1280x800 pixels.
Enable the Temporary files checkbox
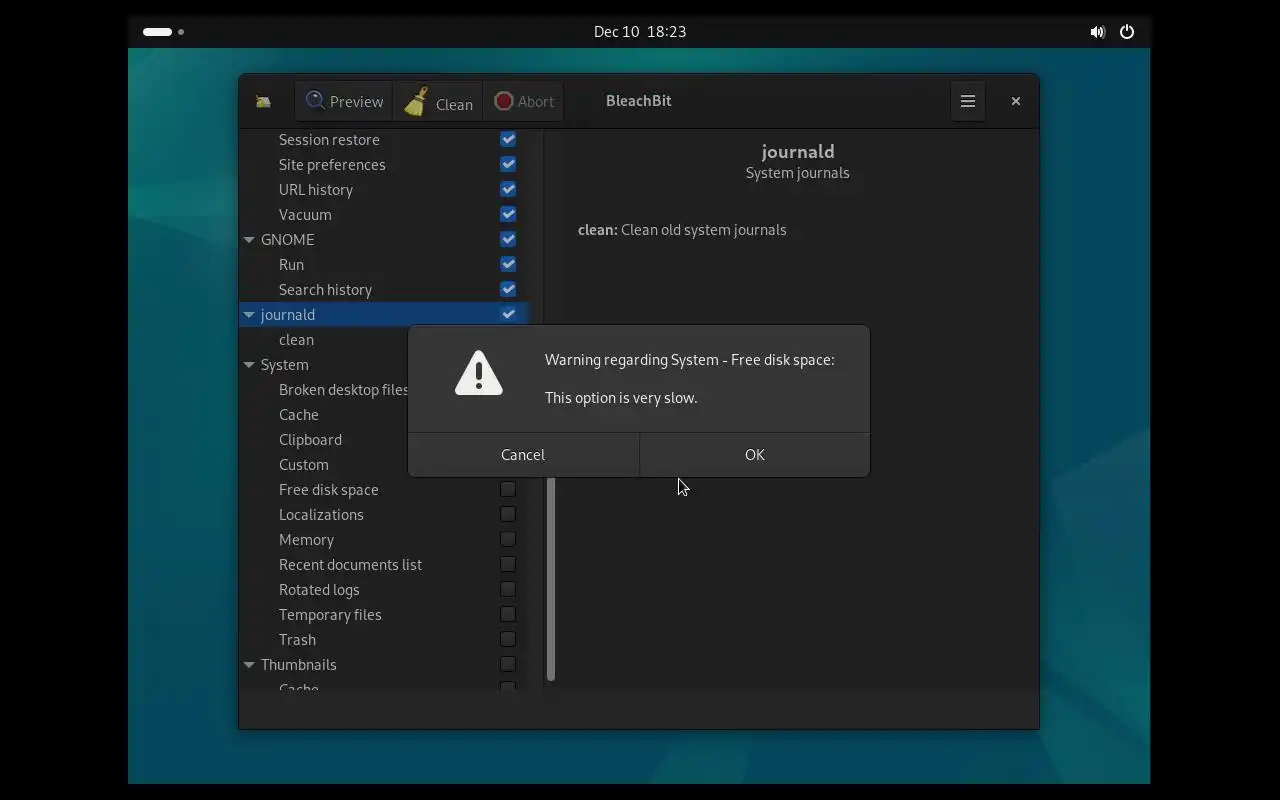point(508,614)
